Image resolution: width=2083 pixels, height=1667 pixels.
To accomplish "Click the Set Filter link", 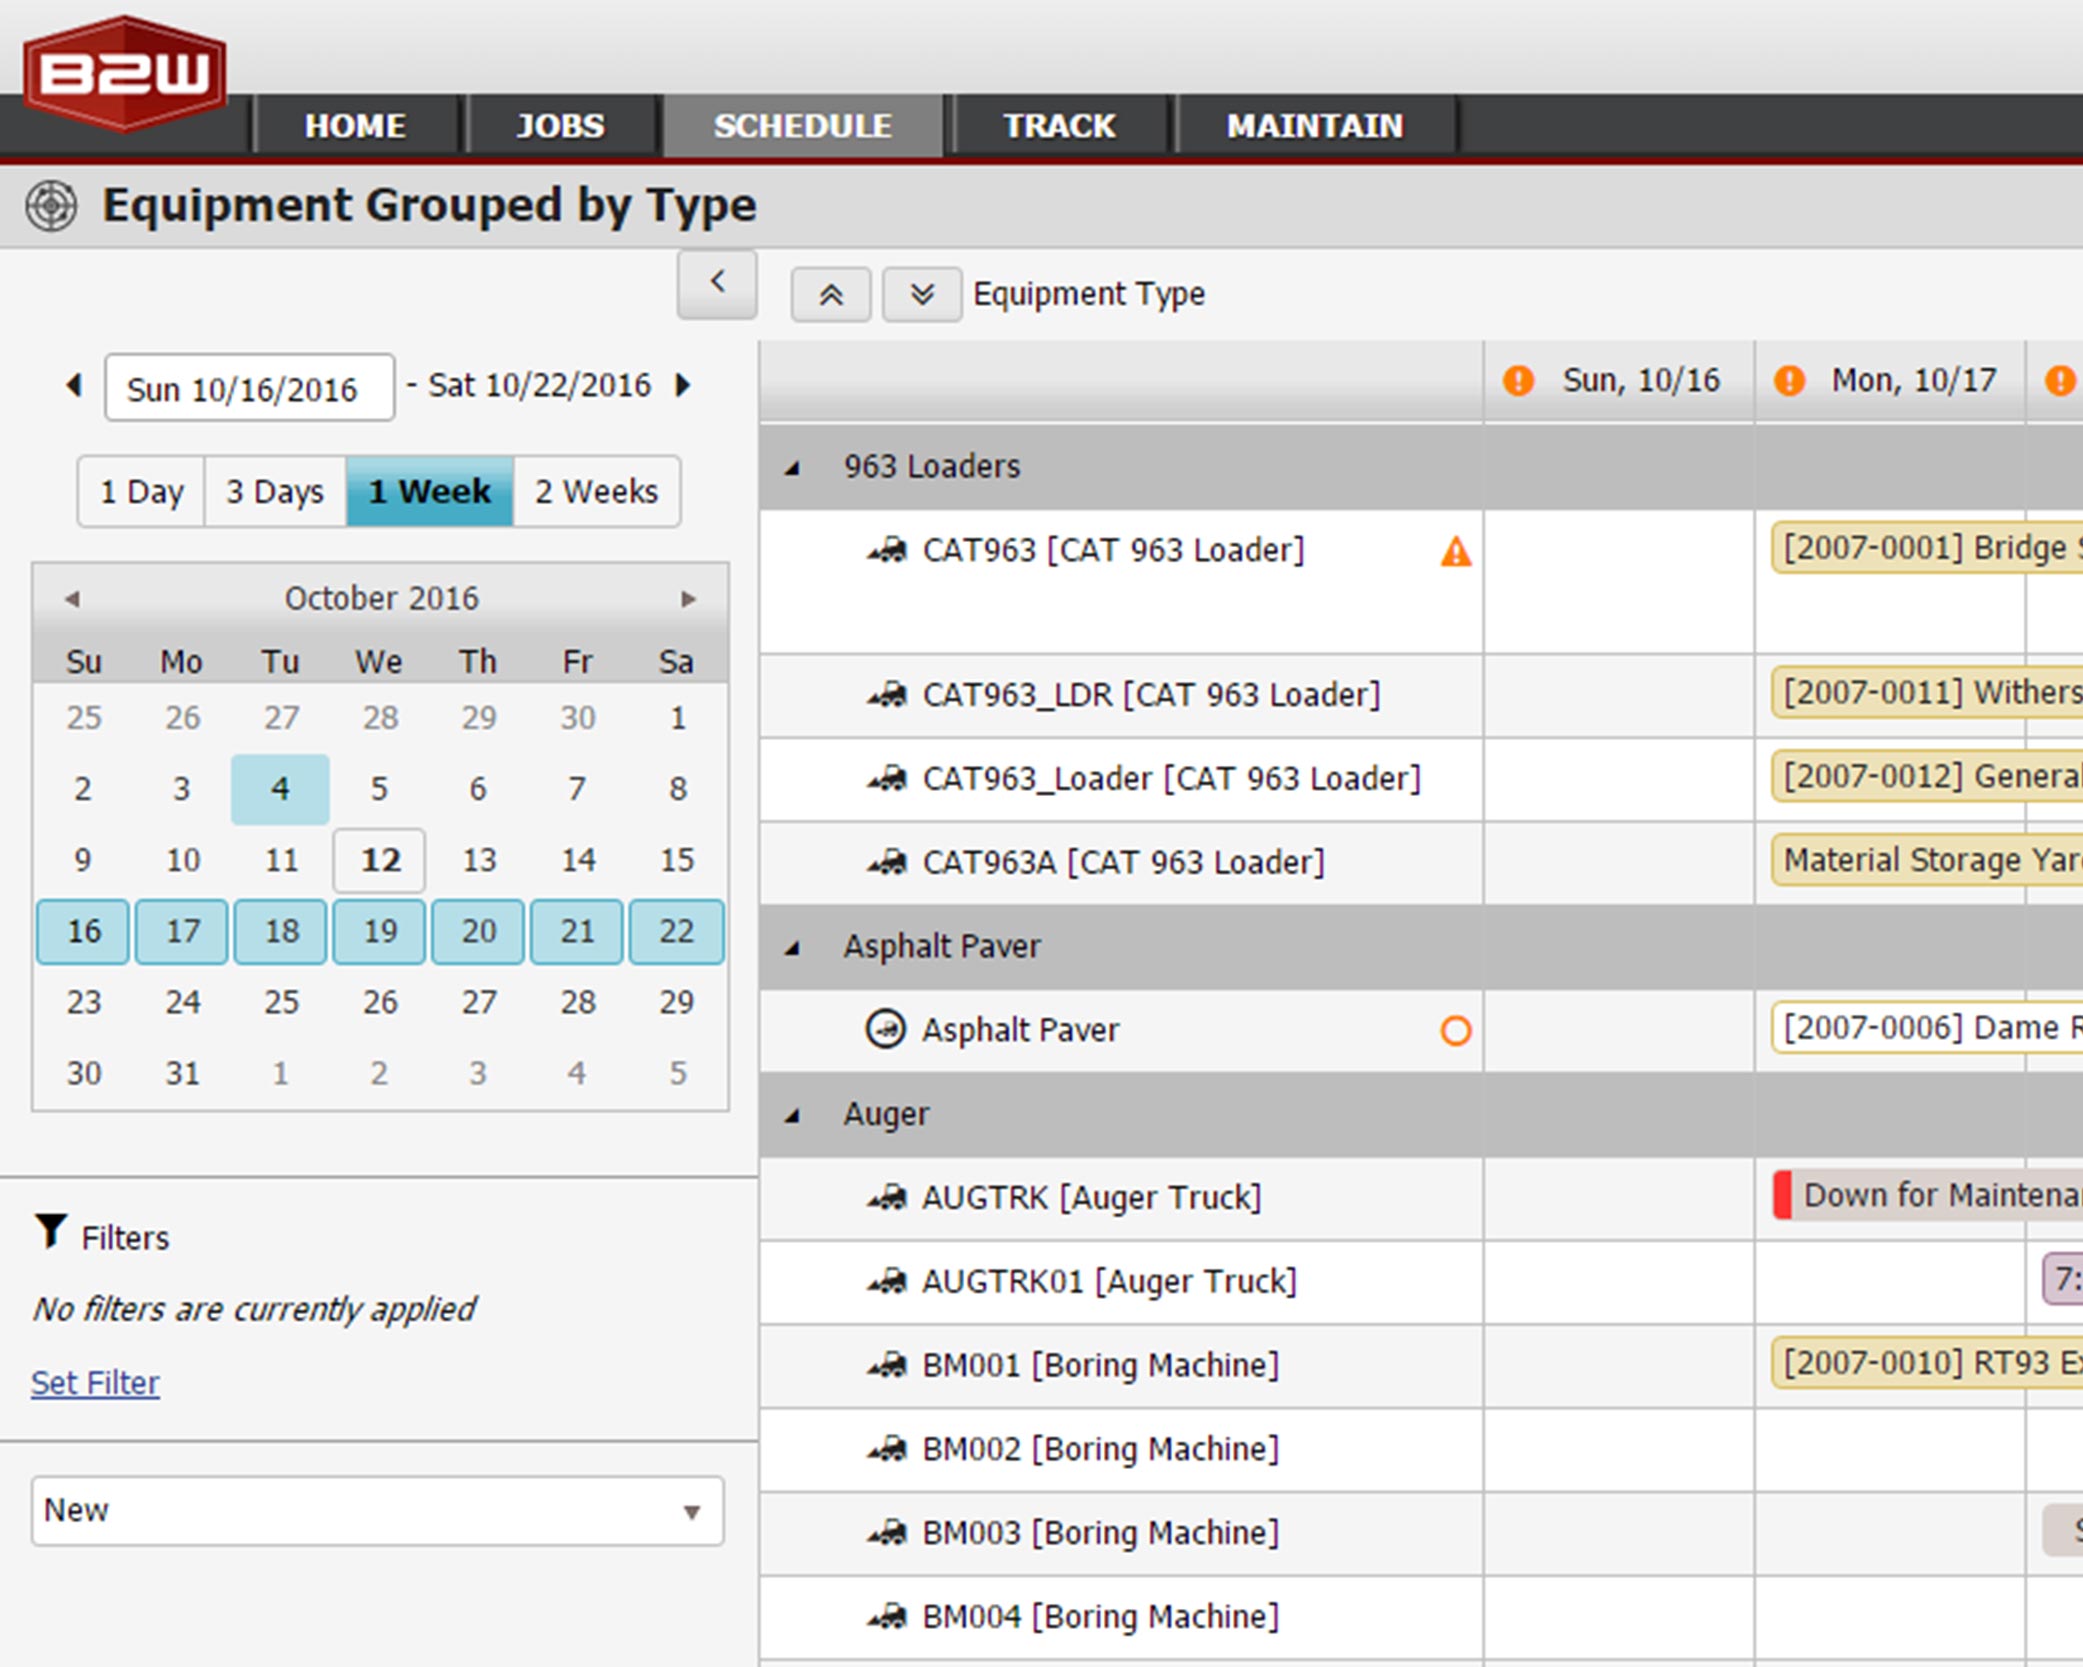I will click(95, 1383).
